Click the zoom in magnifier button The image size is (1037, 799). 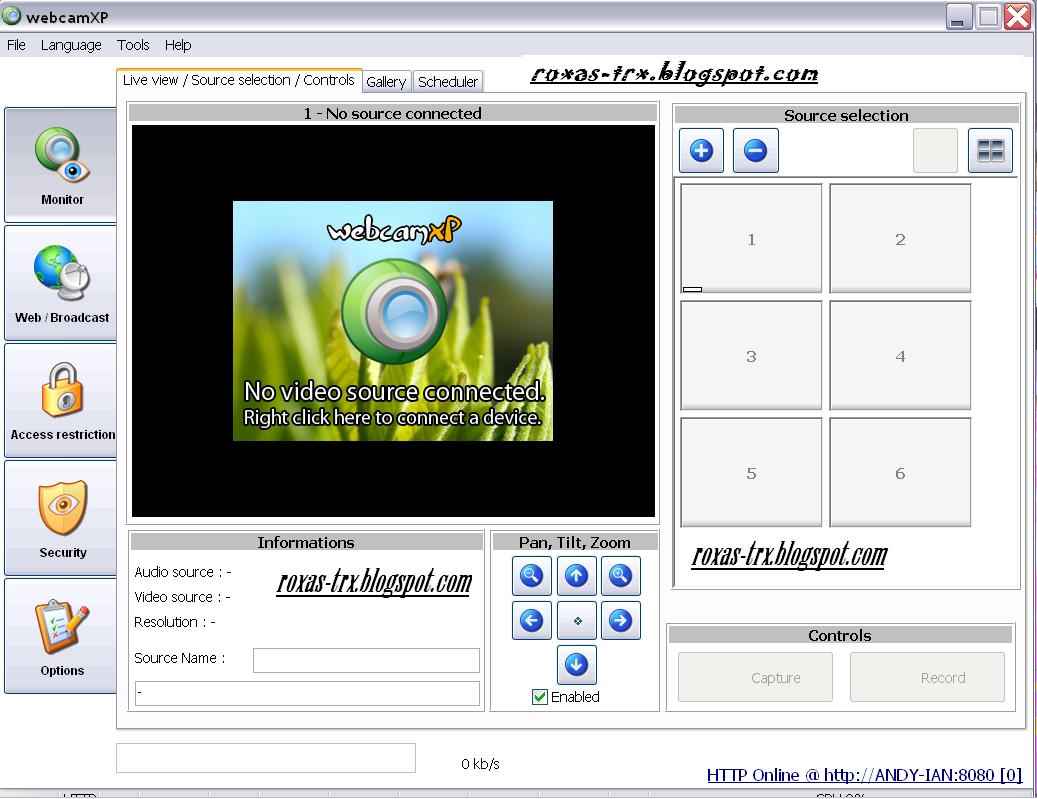pos(620,576)
